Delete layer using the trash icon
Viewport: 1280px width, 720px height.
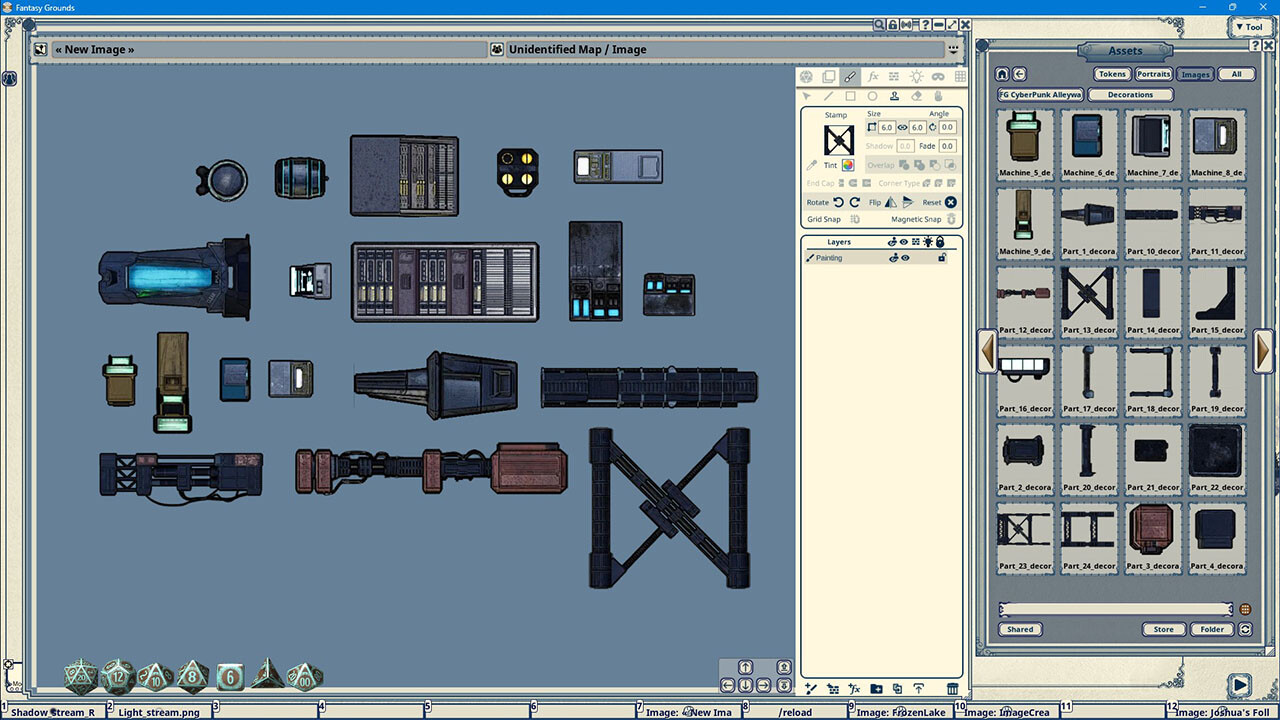(952, 689)
